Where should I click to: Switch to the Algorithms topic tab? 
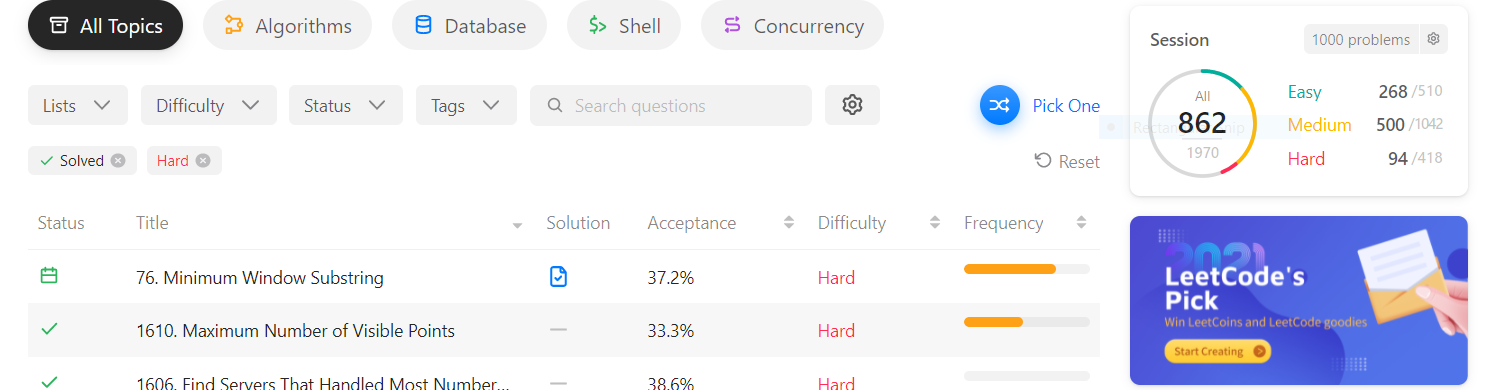click(287, 26)
